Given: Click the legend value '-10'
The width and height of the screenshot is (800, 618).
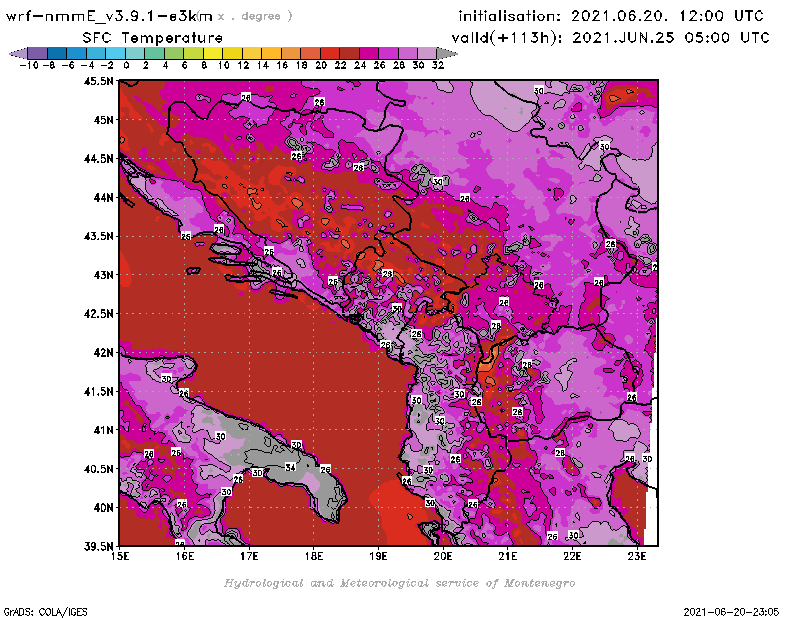Looking at the screenshot, I should (x=28, y=65).
